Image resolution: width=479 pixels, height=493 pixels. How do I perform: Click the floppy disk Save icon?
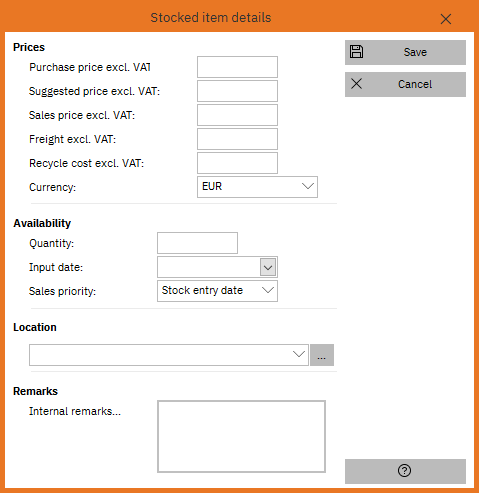coord(356,52)
